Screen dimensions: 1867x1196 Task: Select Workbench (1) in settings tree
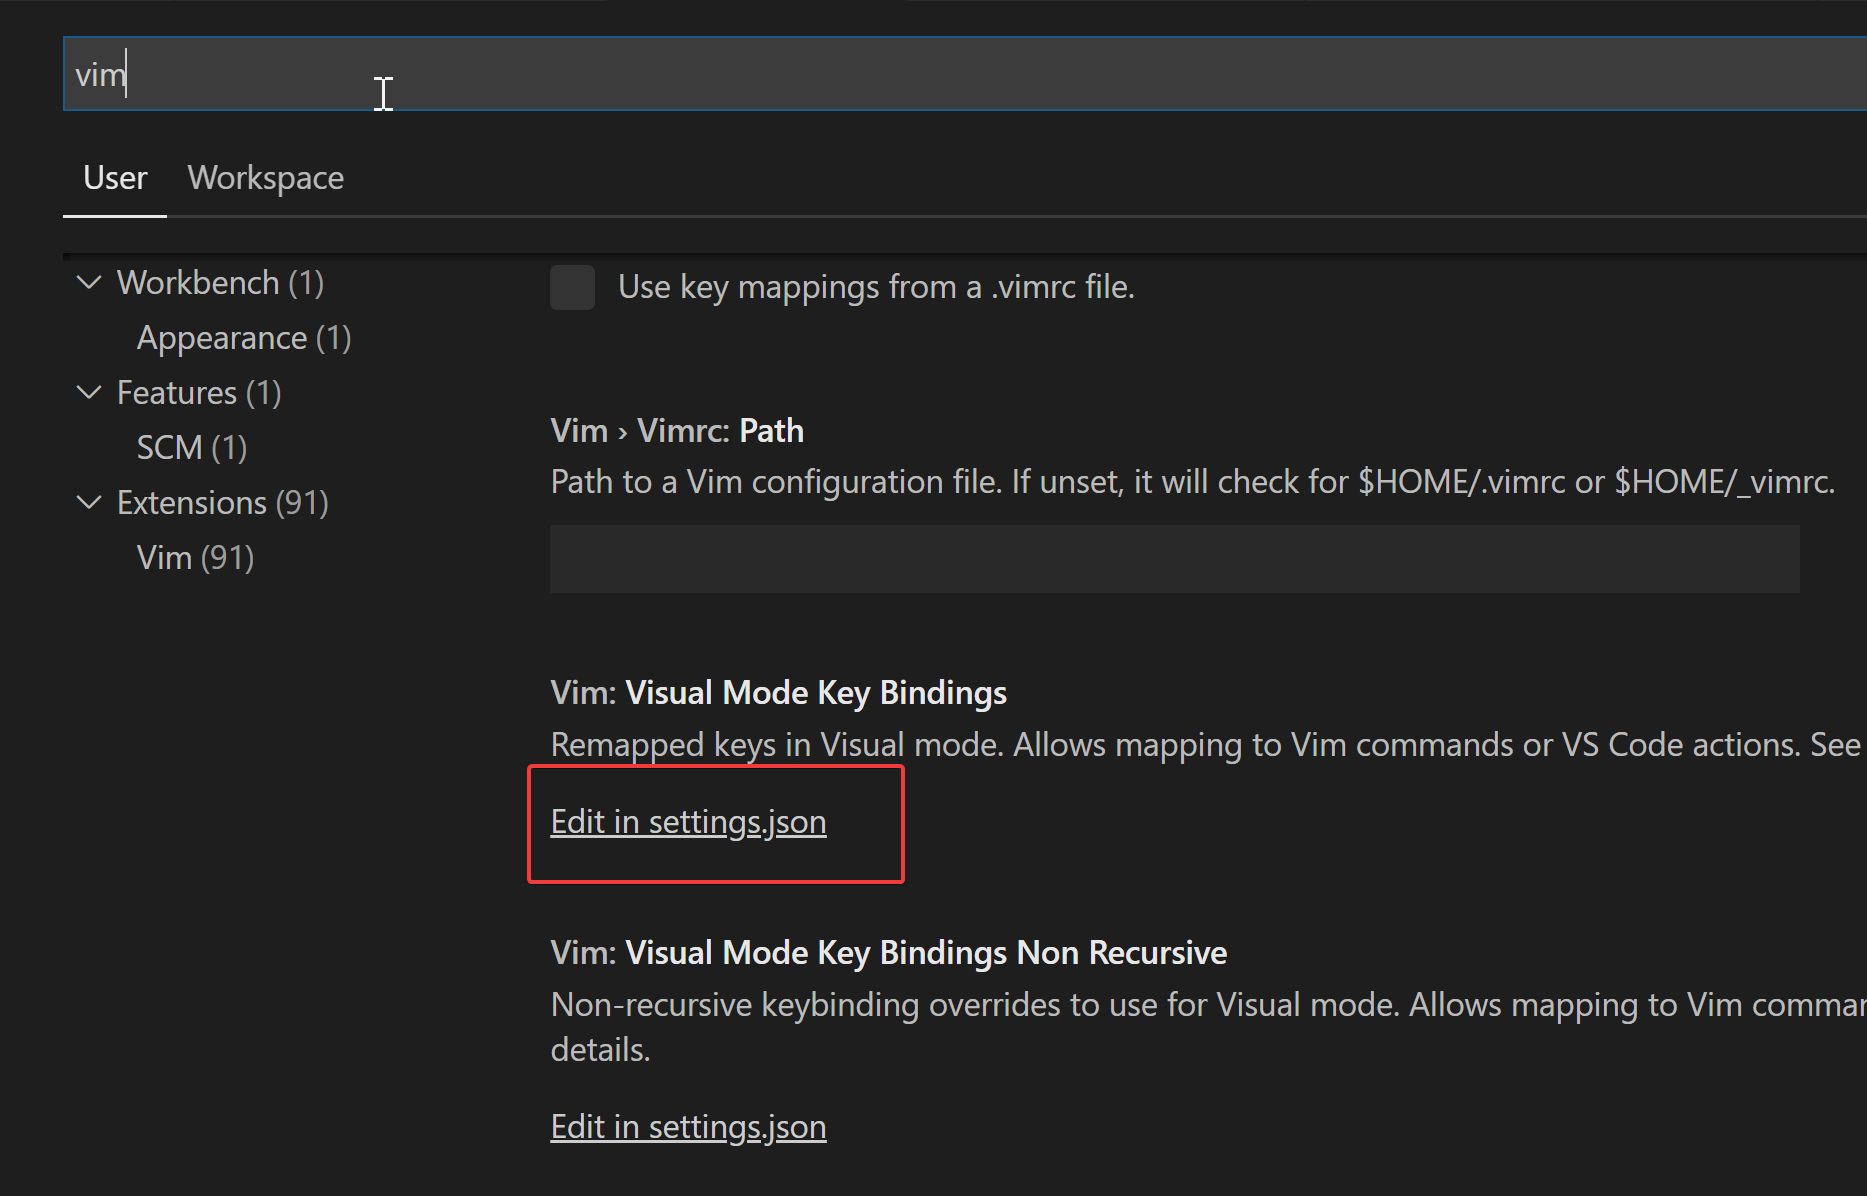coord(220,283)
